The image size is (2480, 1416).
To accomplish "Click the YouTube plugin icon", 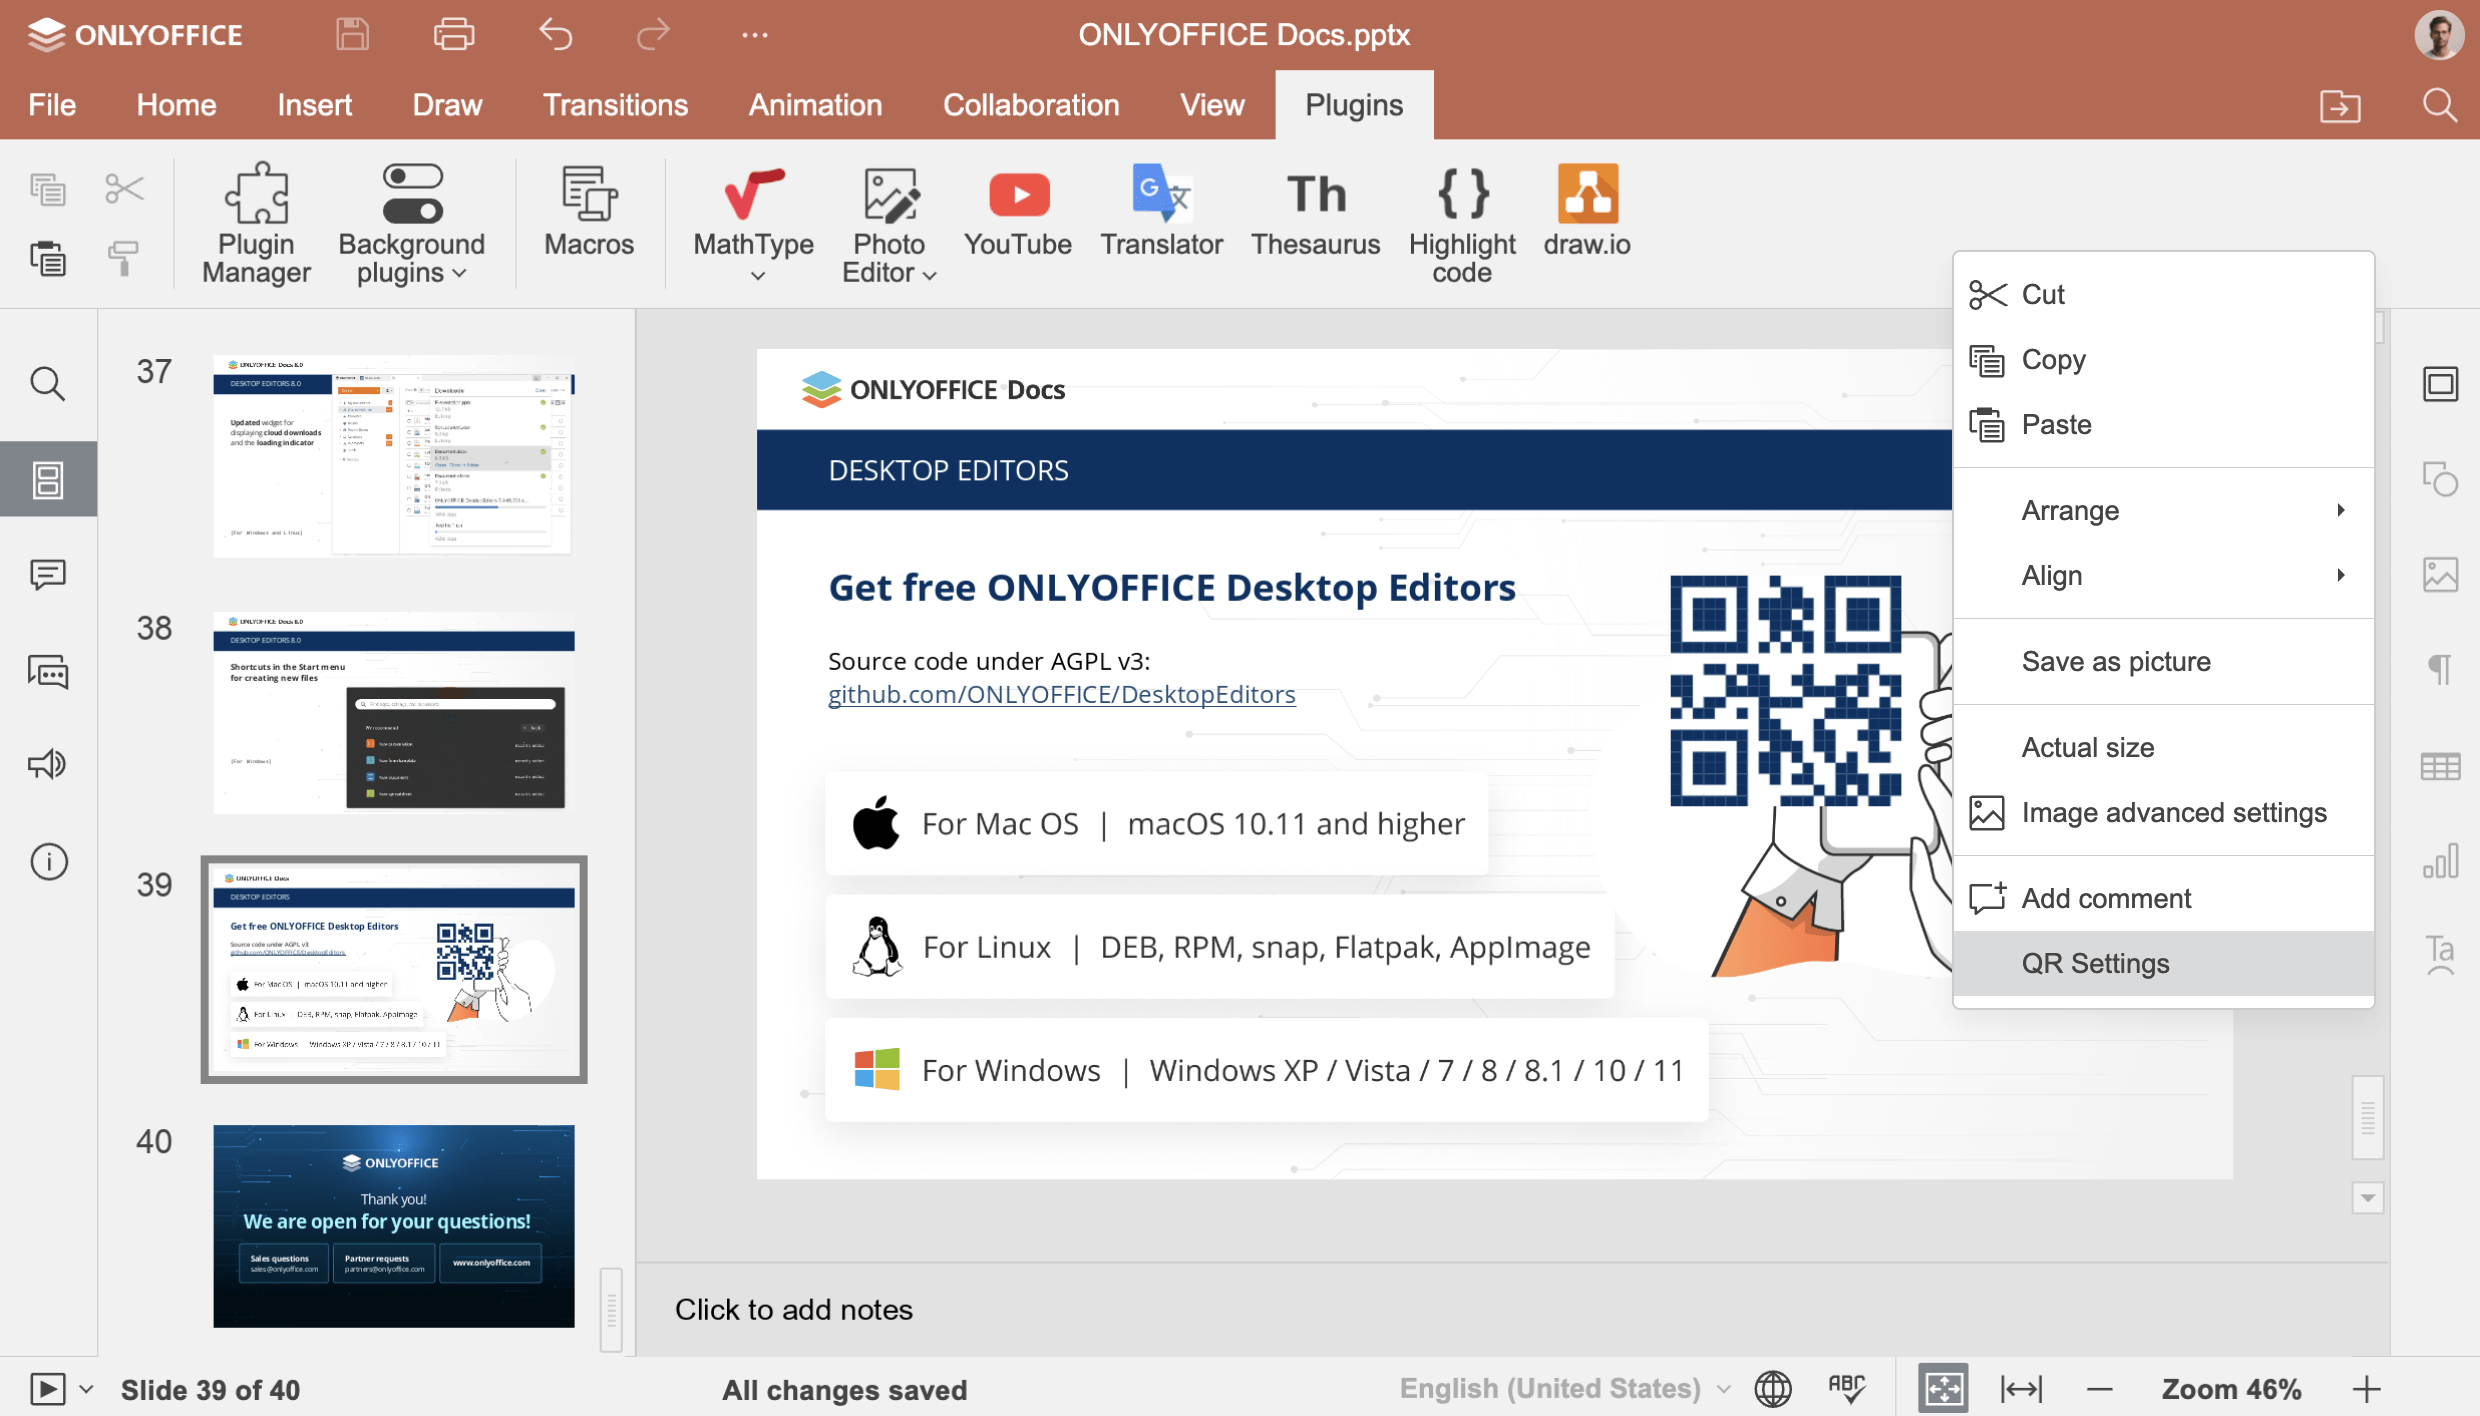I will pos(1015,204).
